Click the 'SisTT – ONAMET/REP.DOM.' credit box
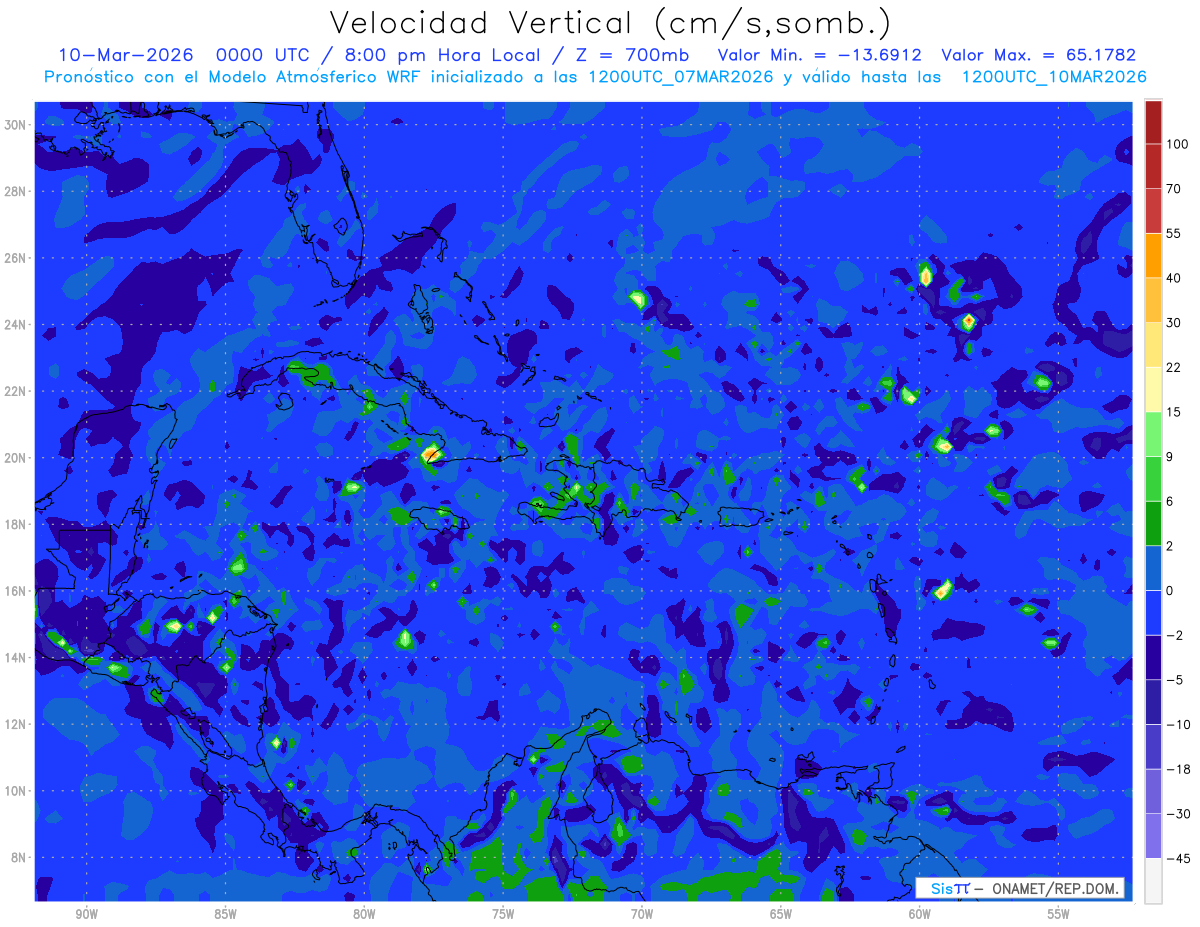1200x927 pixels. [x=1020, y=888]
